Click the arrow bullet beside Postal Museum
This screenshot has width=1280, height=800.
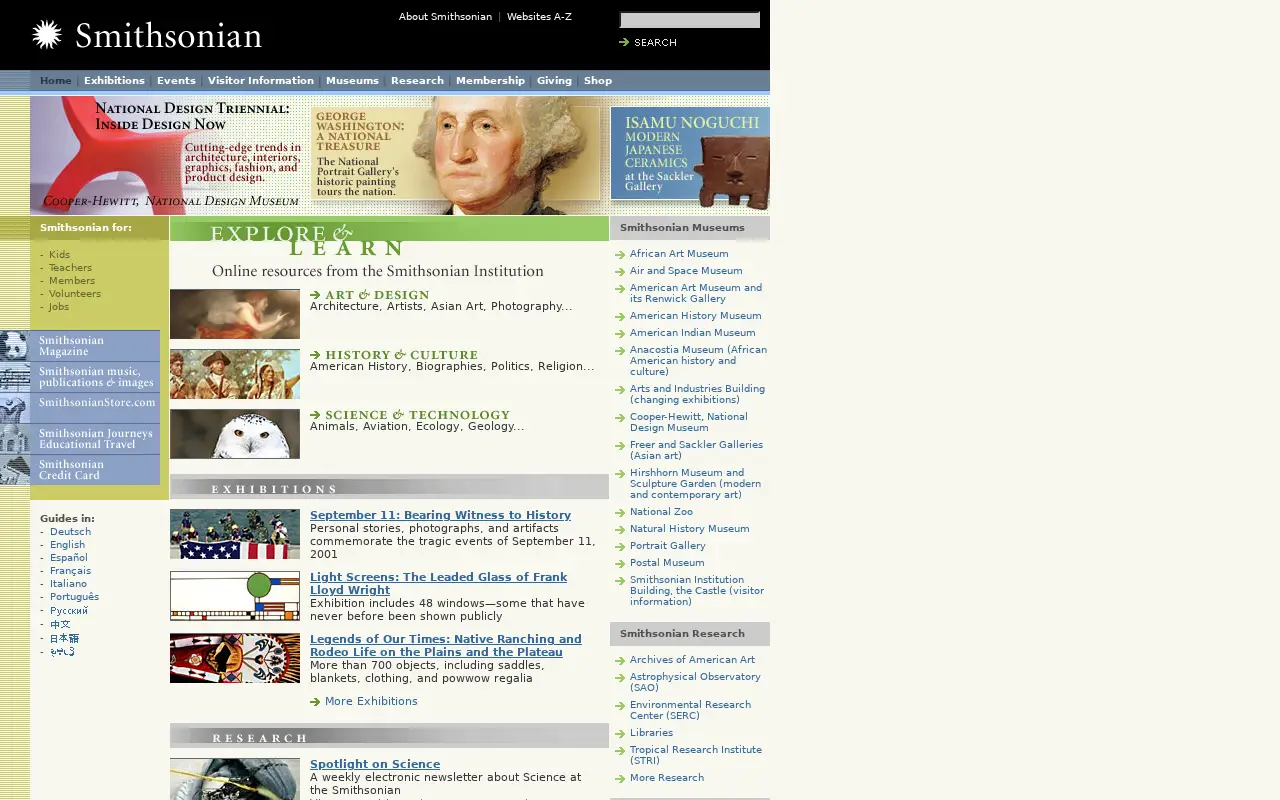click(x=620, y=564)
